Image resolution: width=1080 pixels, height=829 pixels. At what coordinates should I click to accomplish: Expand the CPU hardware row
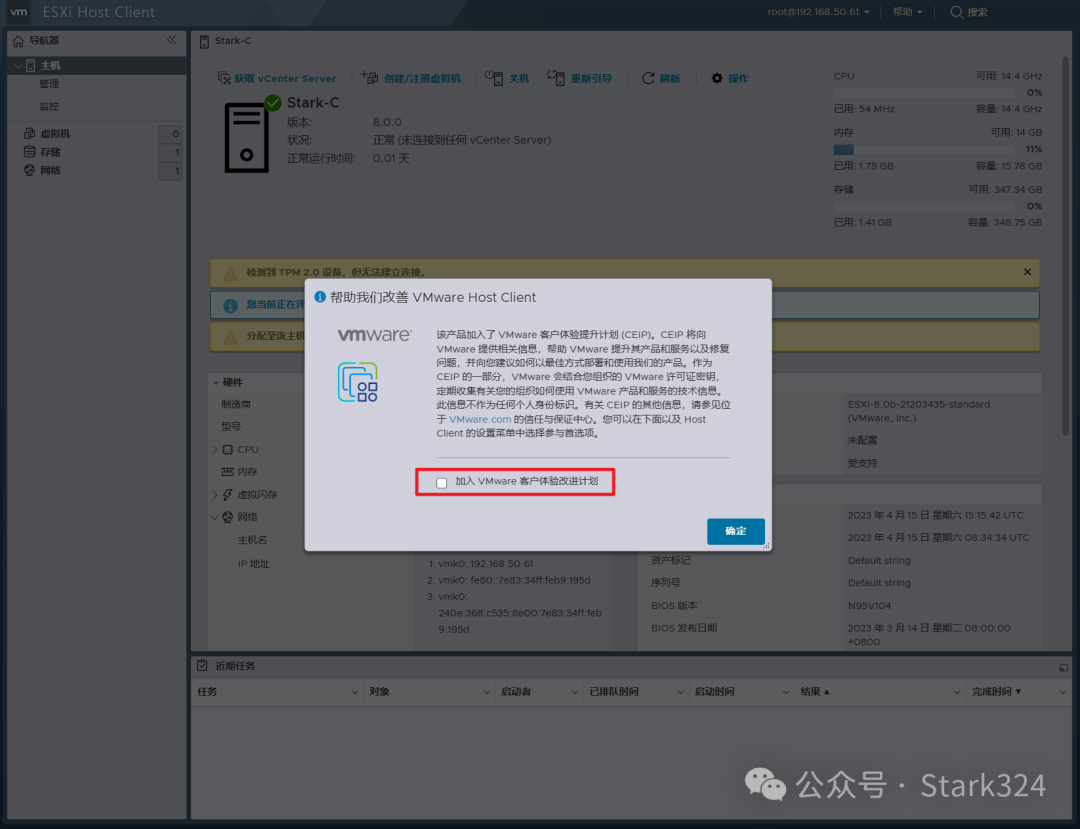(215, 450)
